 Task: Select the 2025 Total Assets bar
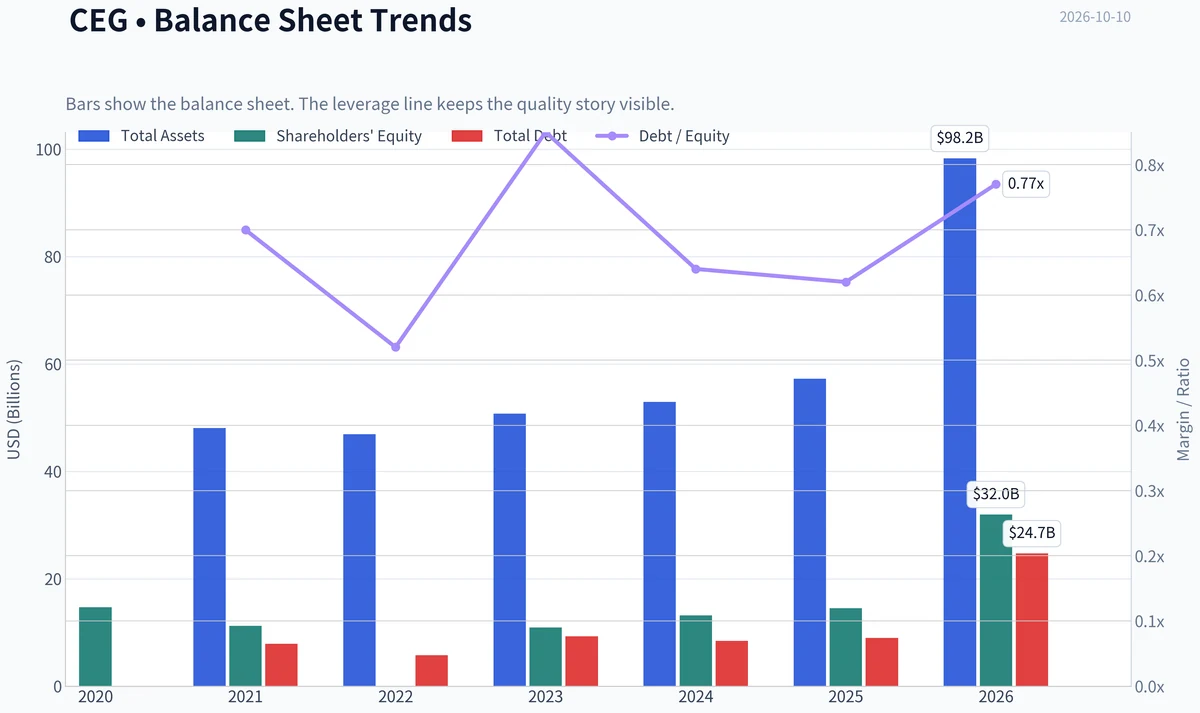click(810, 532)
